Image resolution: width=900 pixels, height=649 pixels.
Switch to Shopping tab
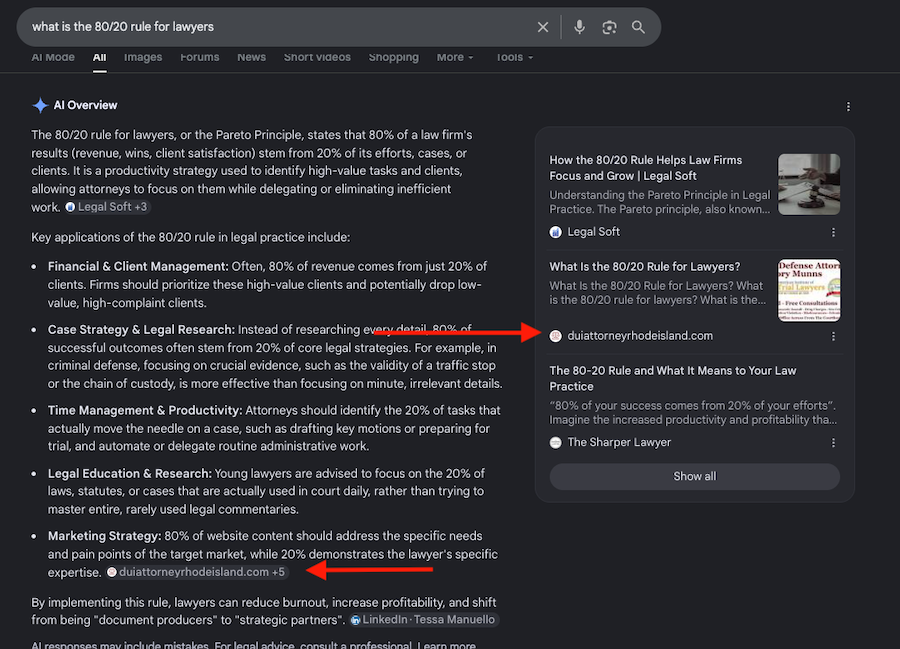click(x=394, y=57)
